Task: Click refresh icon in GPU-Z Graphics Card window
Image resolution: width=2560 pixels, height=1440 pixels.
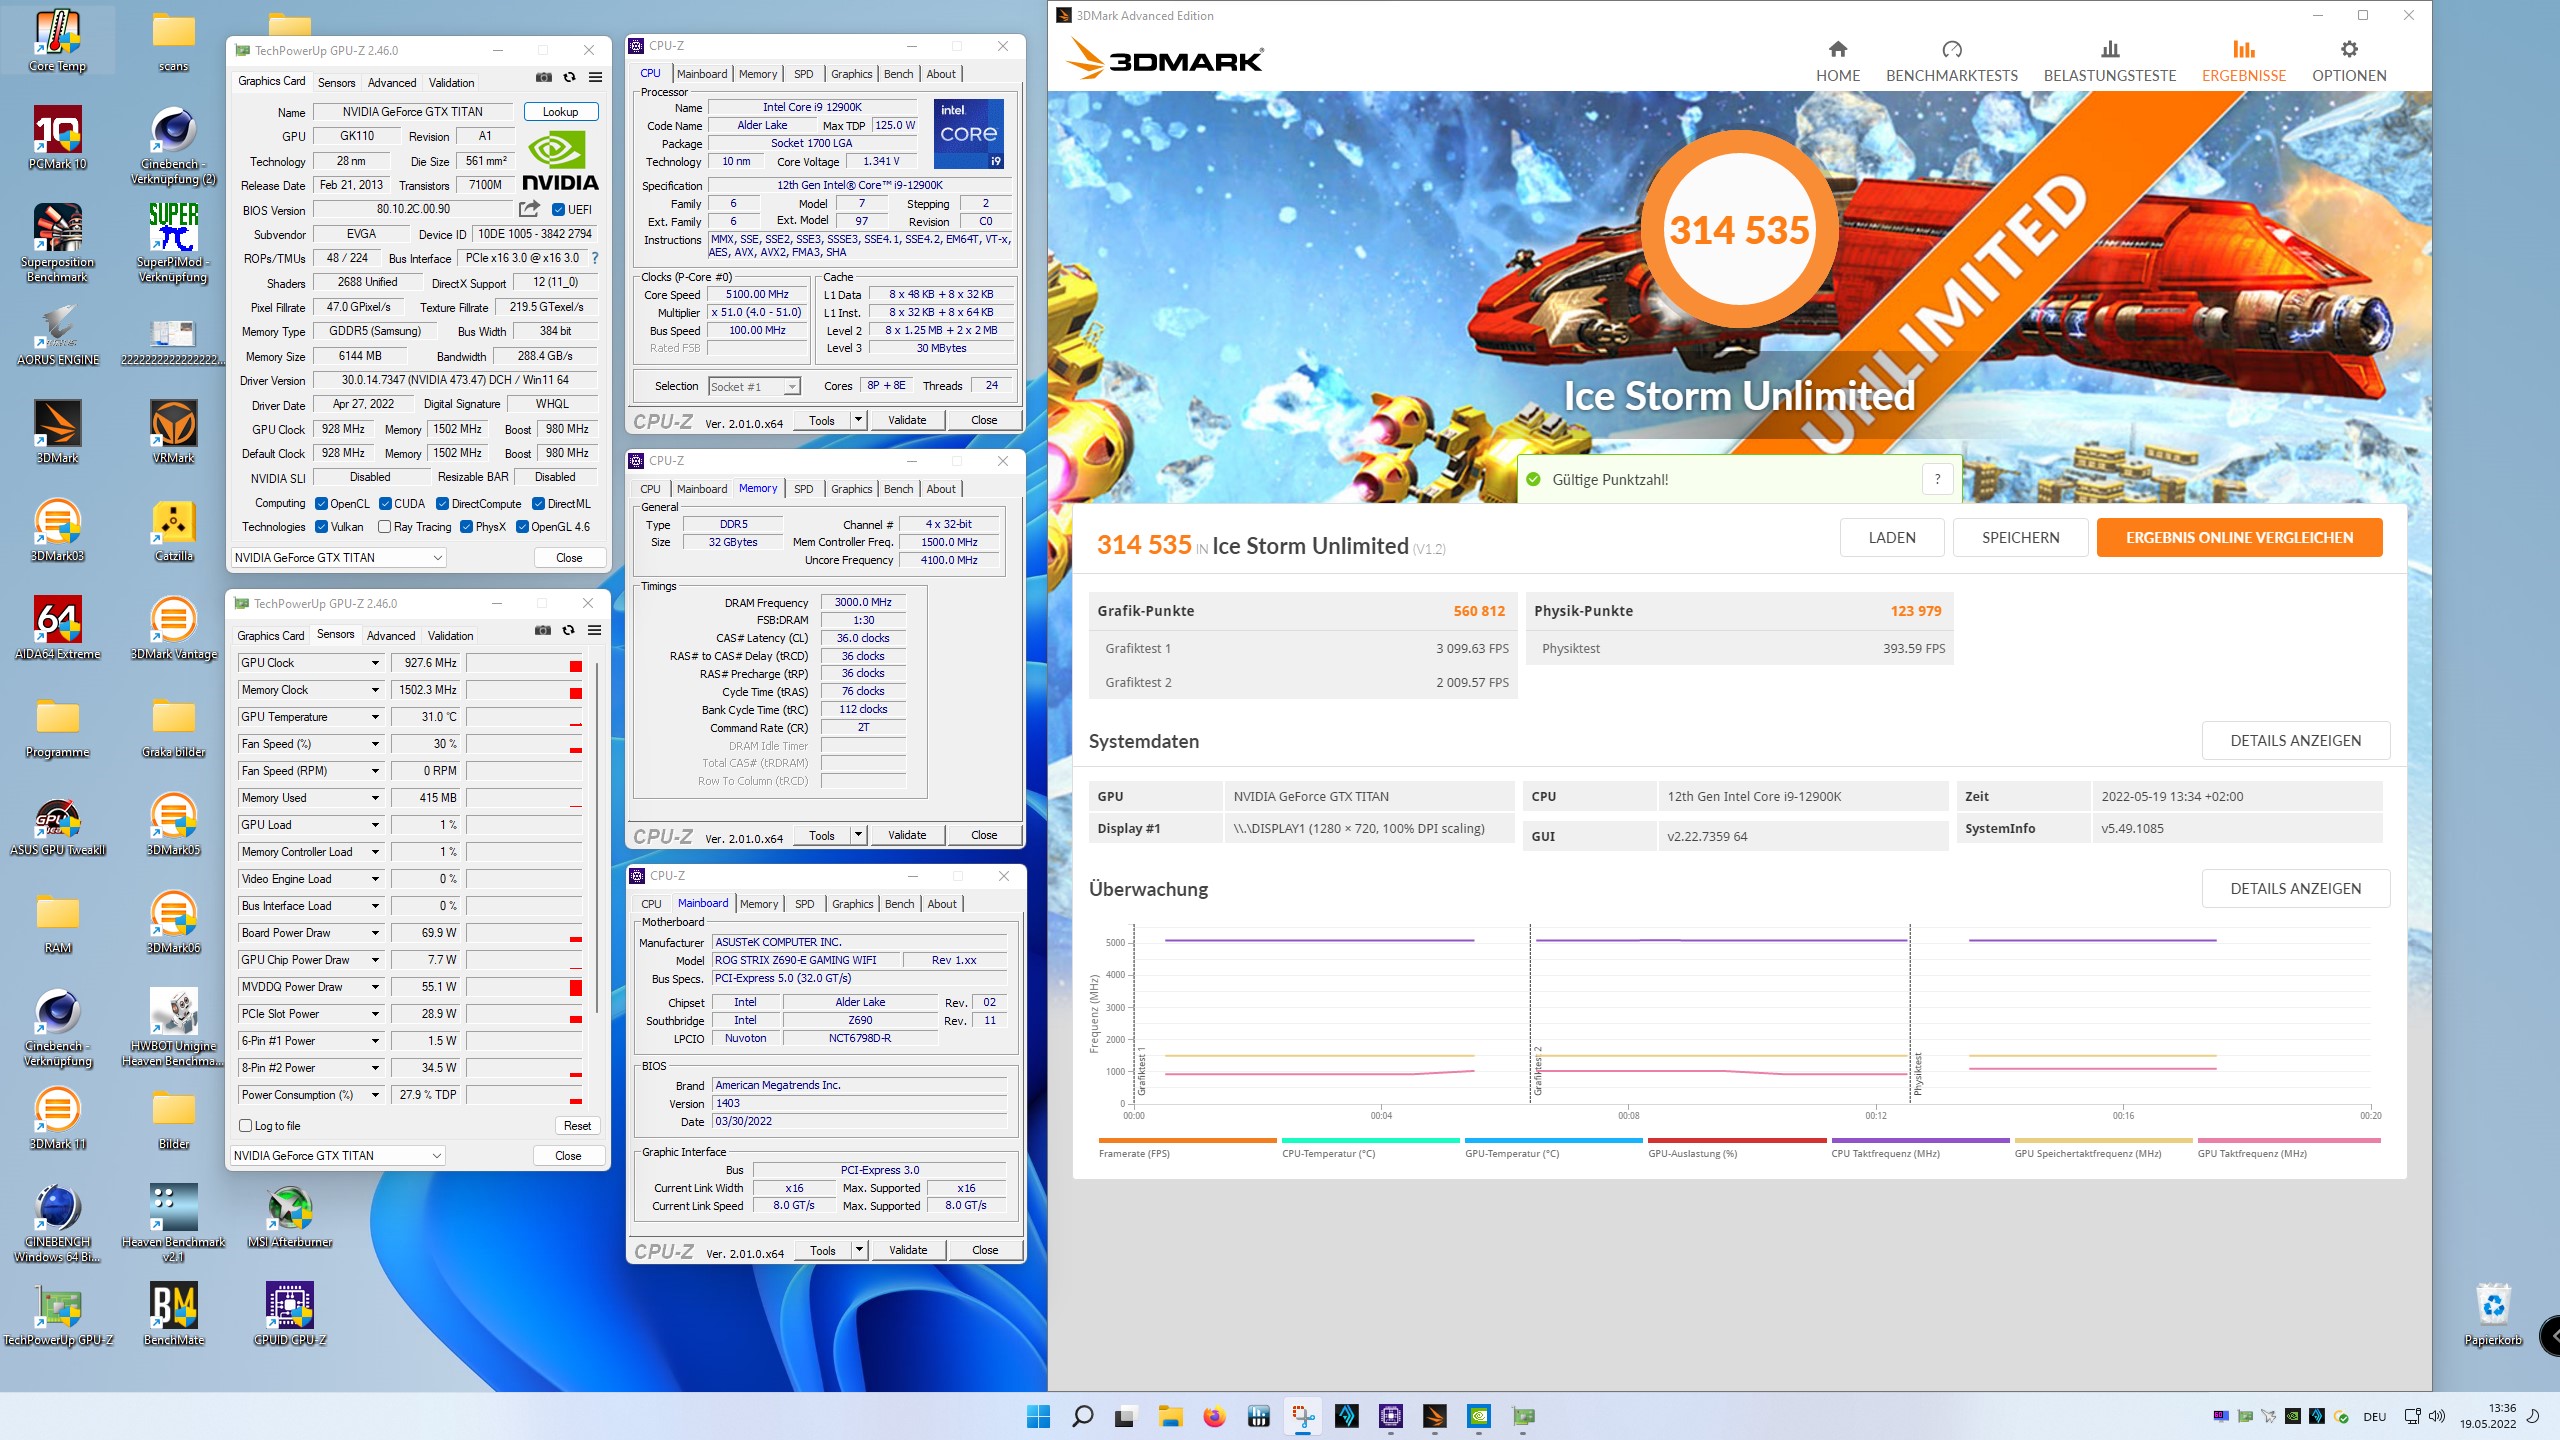Action: click(x=569, y=77)
